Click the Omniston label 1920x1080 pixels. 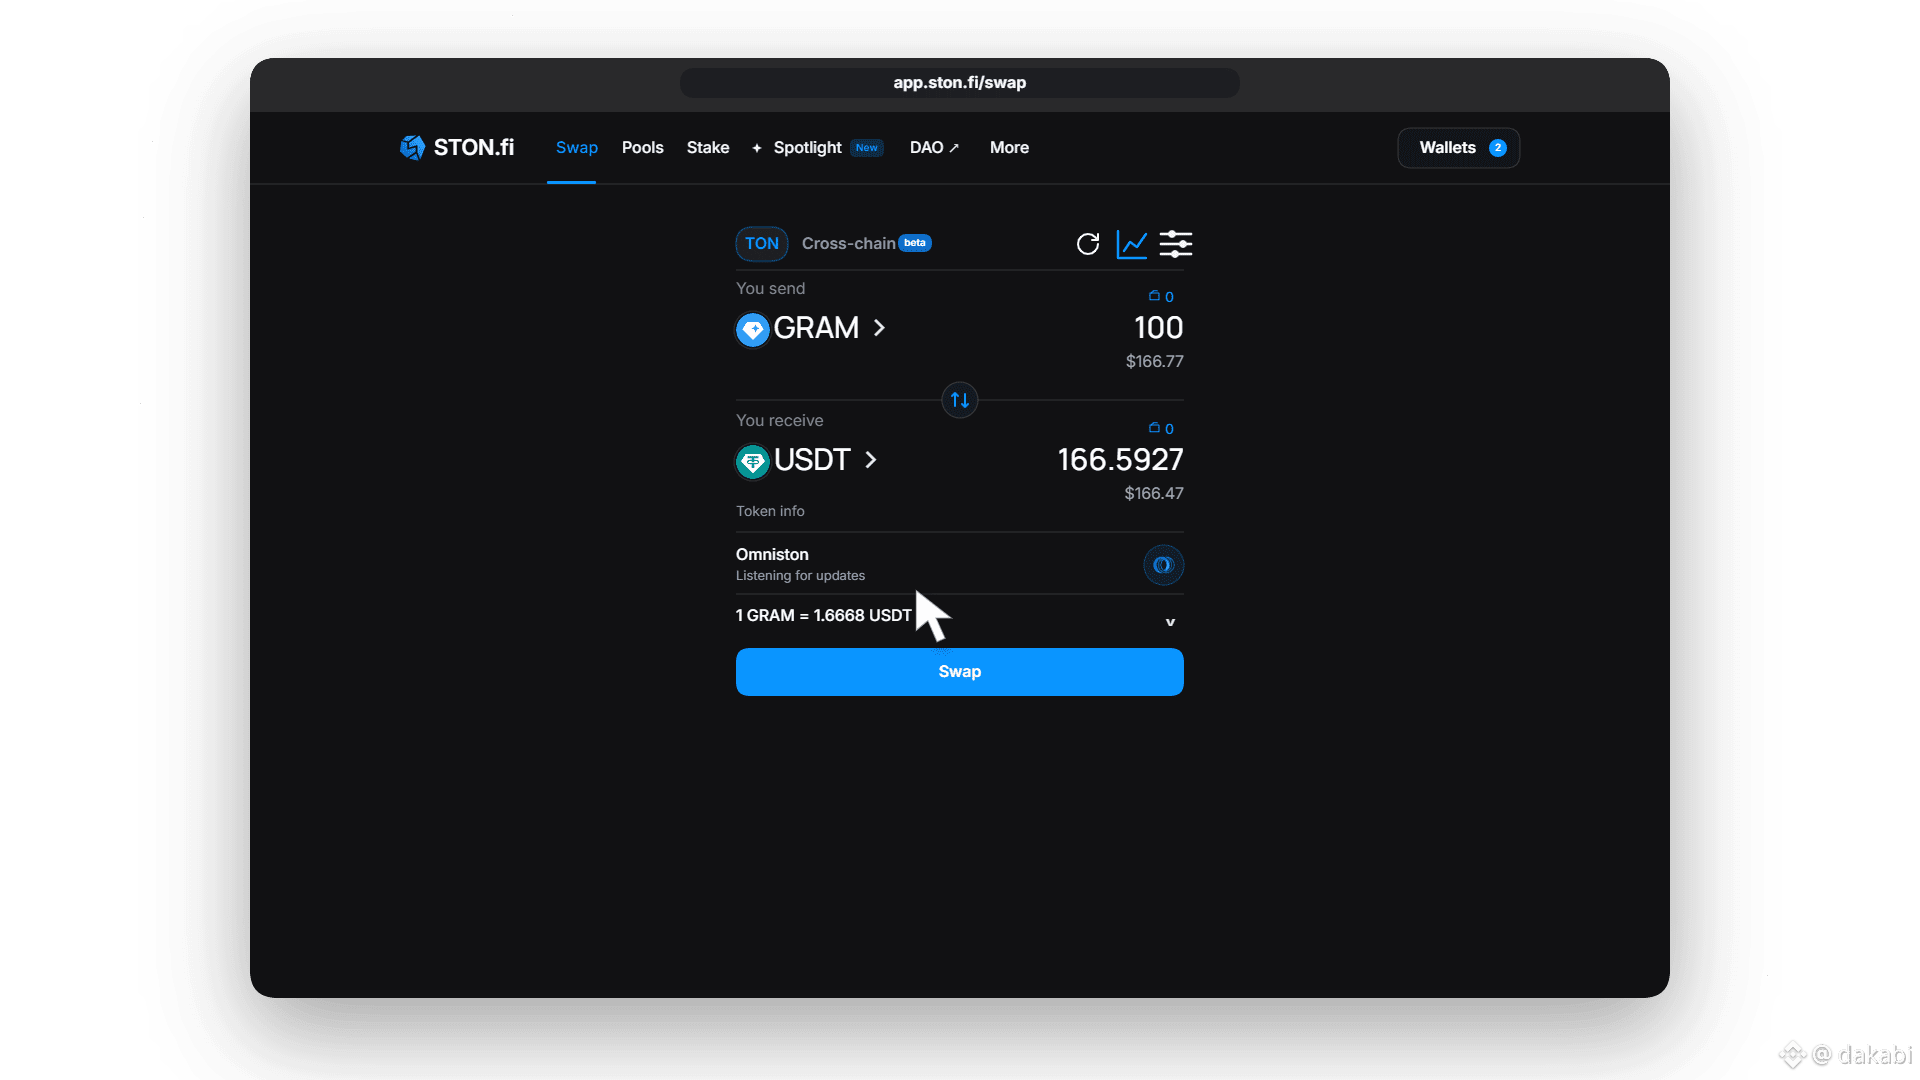772,555
